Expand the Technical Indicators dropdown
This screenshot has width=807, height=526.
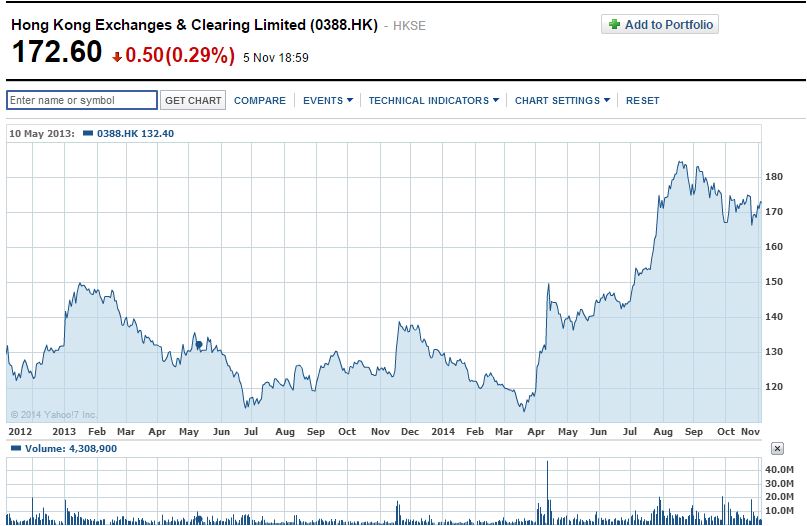click(x=433, y=100)
